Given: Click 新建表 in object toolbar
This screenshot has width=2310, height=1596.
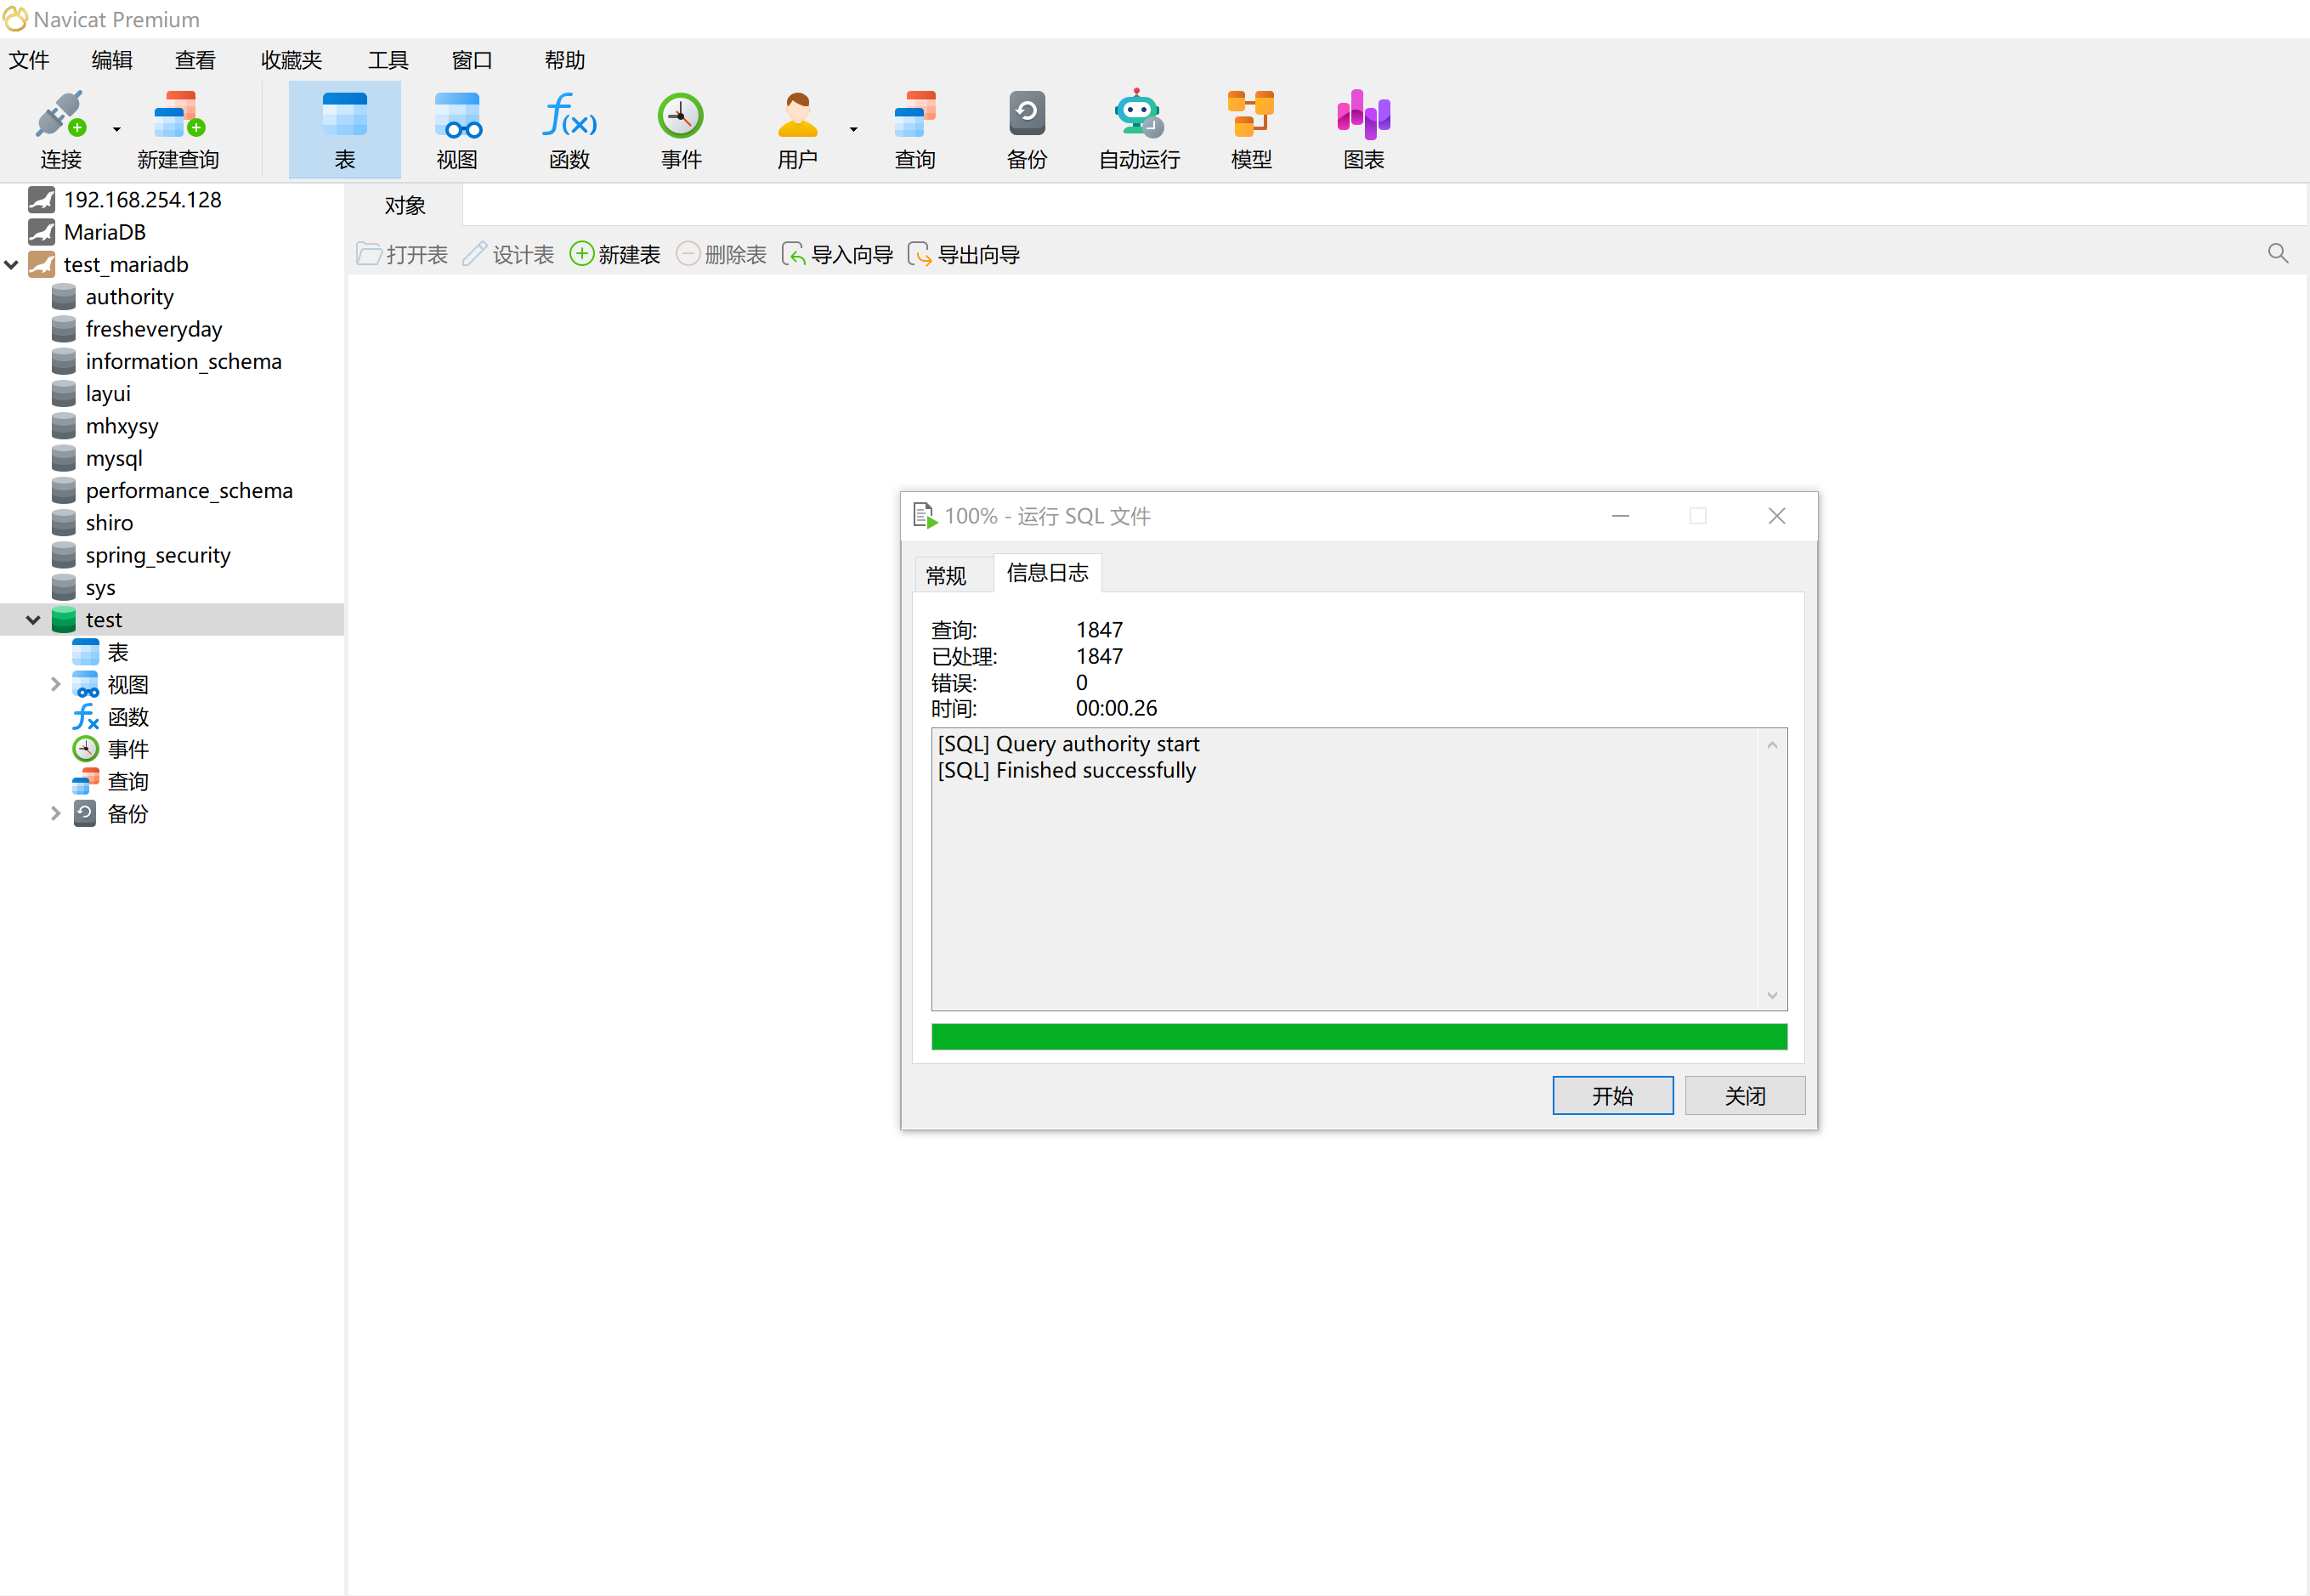Looking at the screenshot, I should (x=615, y=254).
